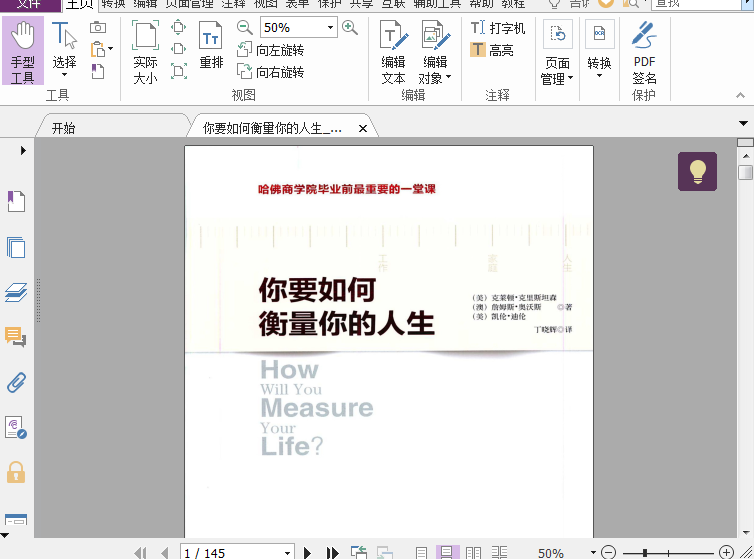Switch to Single Page view mode
The height and width of the screenshot is (559, 754).
click(x=421, y=552)
